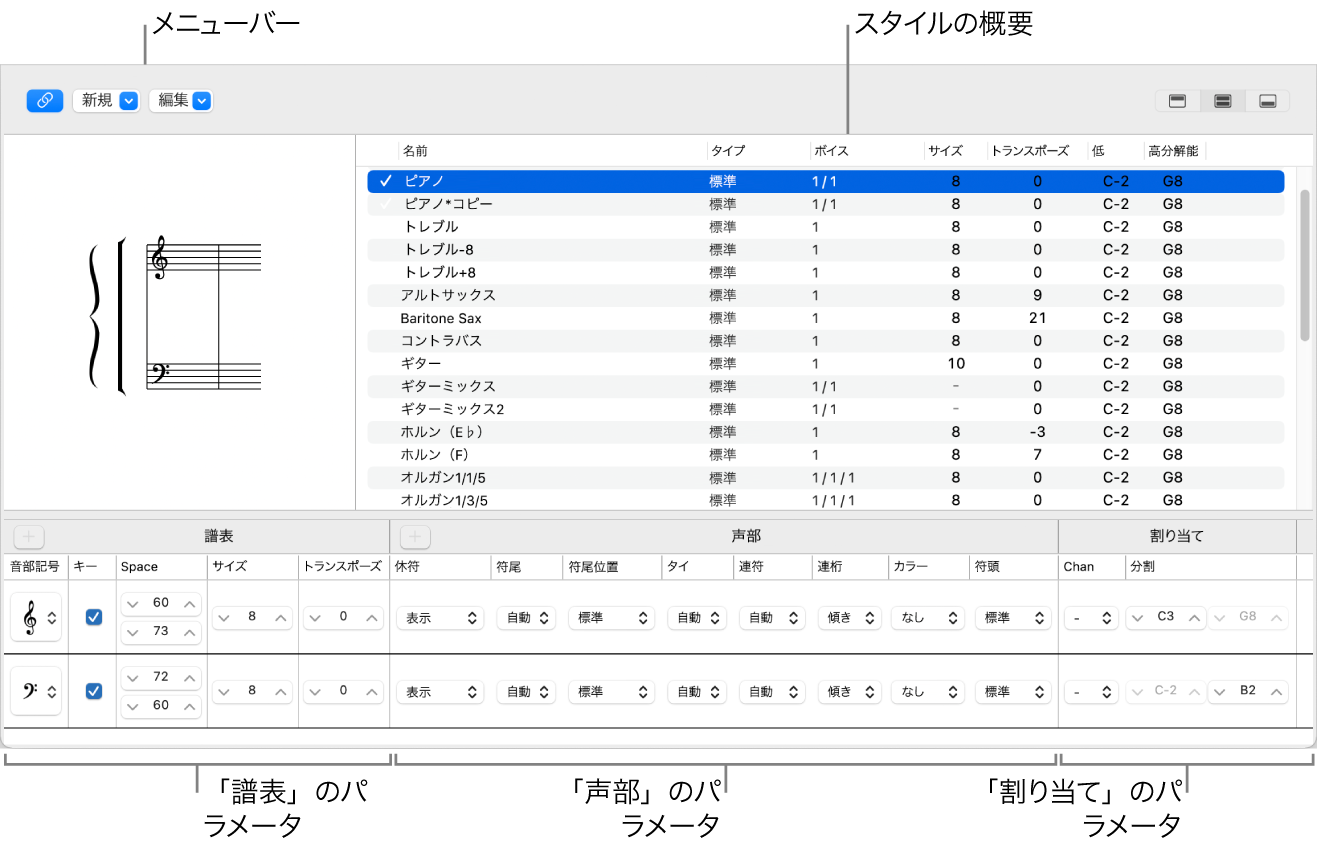Click the add staff plus icon under 譜表
The width and height of the screenshot is (1317, 843).
coord(28,536)
